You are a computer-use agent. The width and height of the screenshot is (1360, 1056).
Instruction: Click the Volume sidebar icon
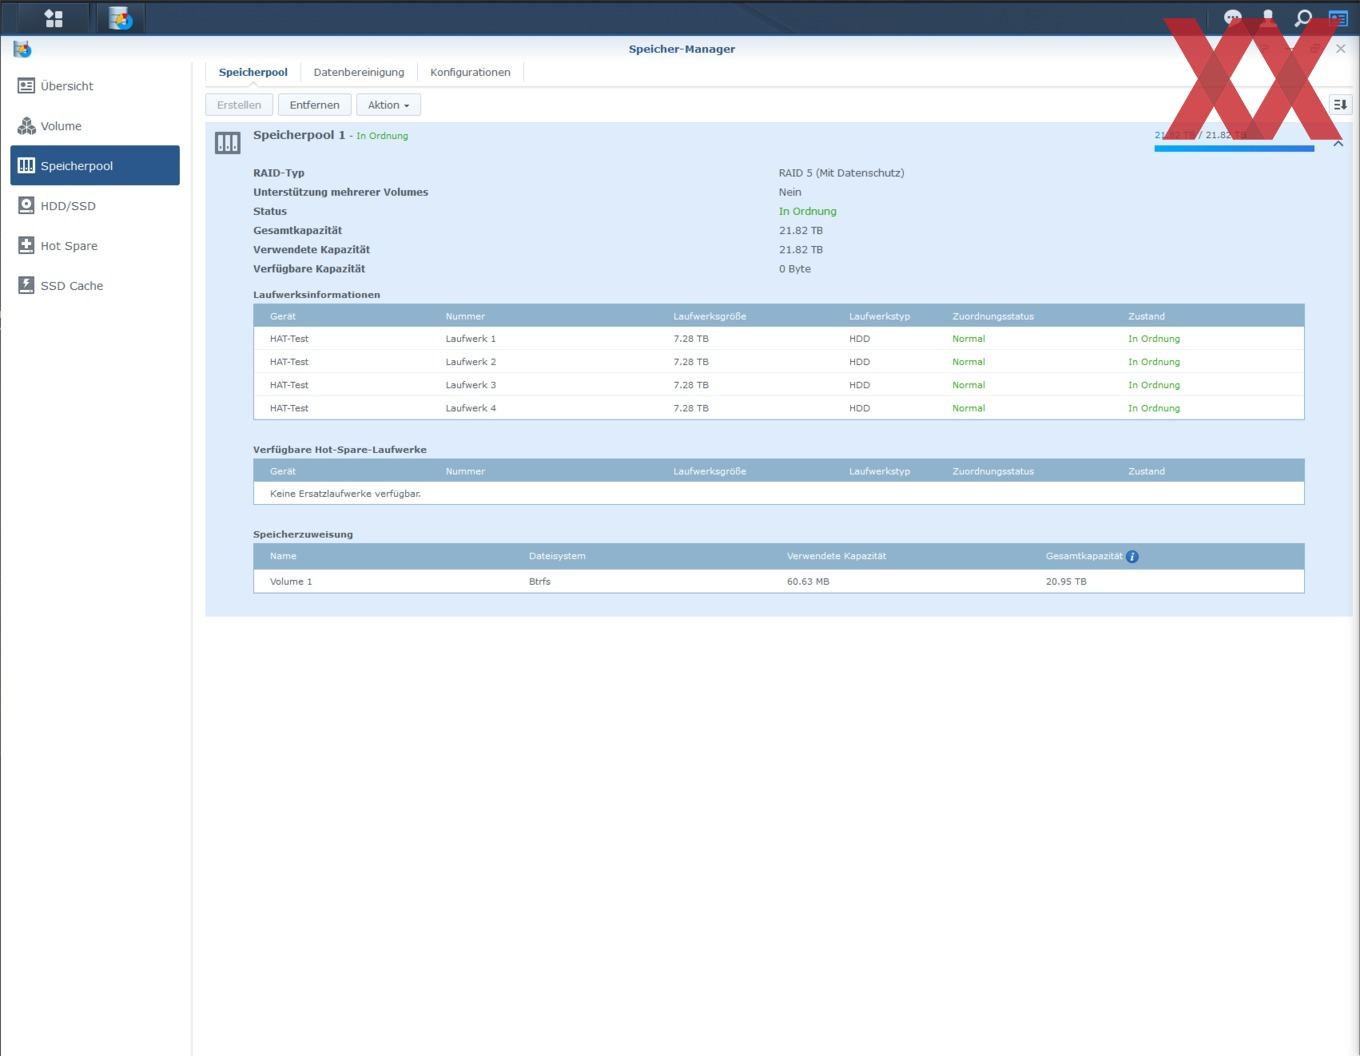coord(27,126)
